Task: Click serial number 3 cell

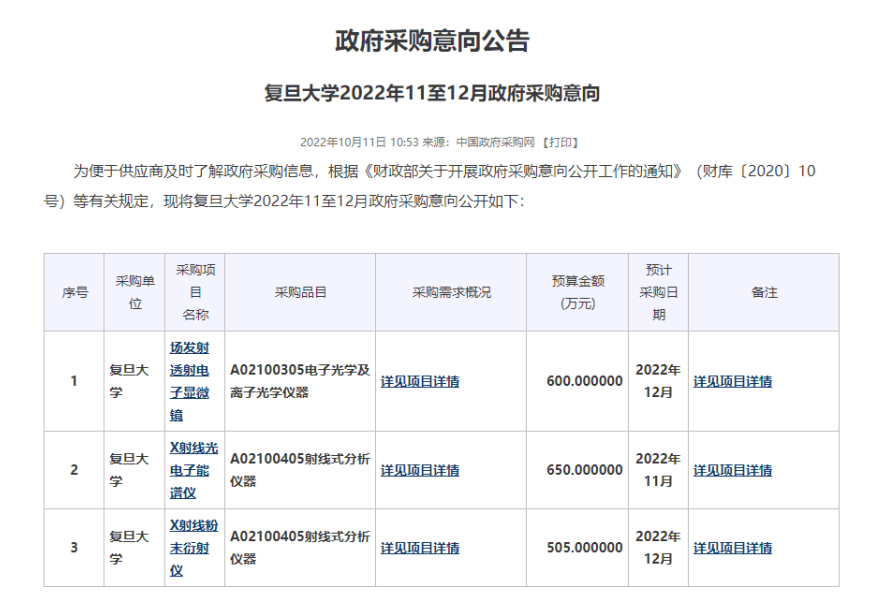Action: point(74,548)
